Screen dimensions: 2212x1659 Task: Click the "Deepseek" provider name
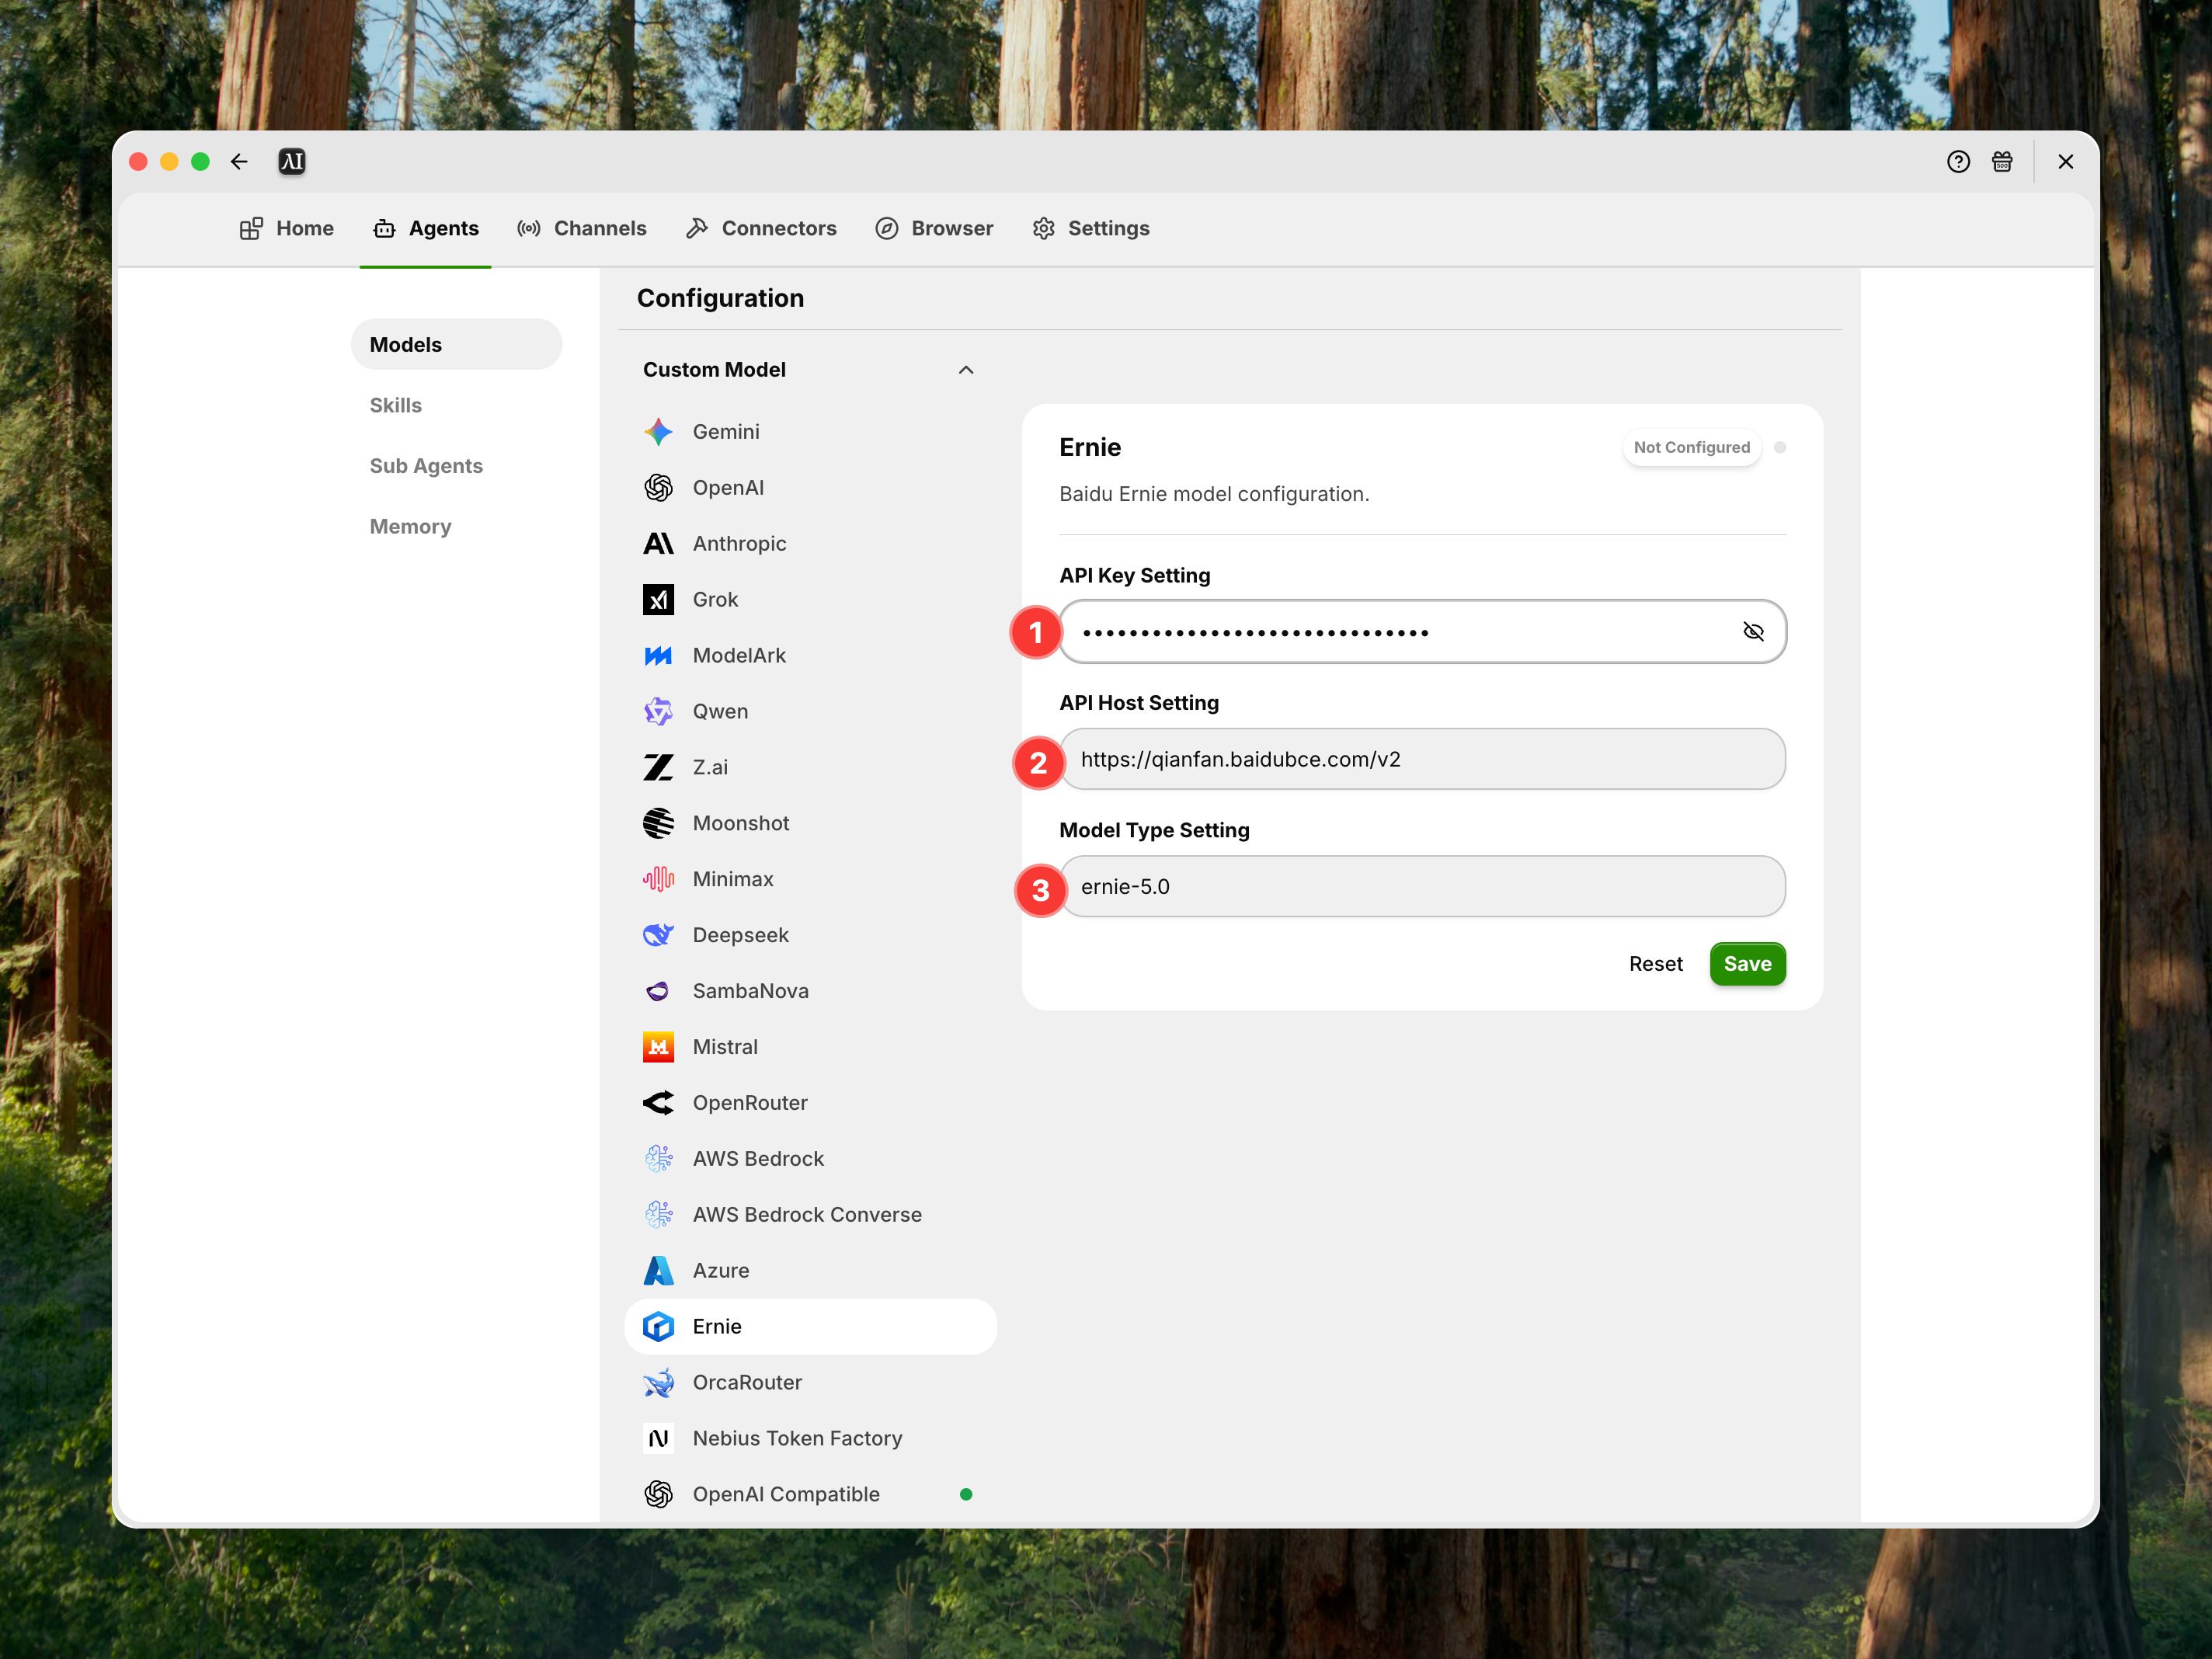[740, 936]
